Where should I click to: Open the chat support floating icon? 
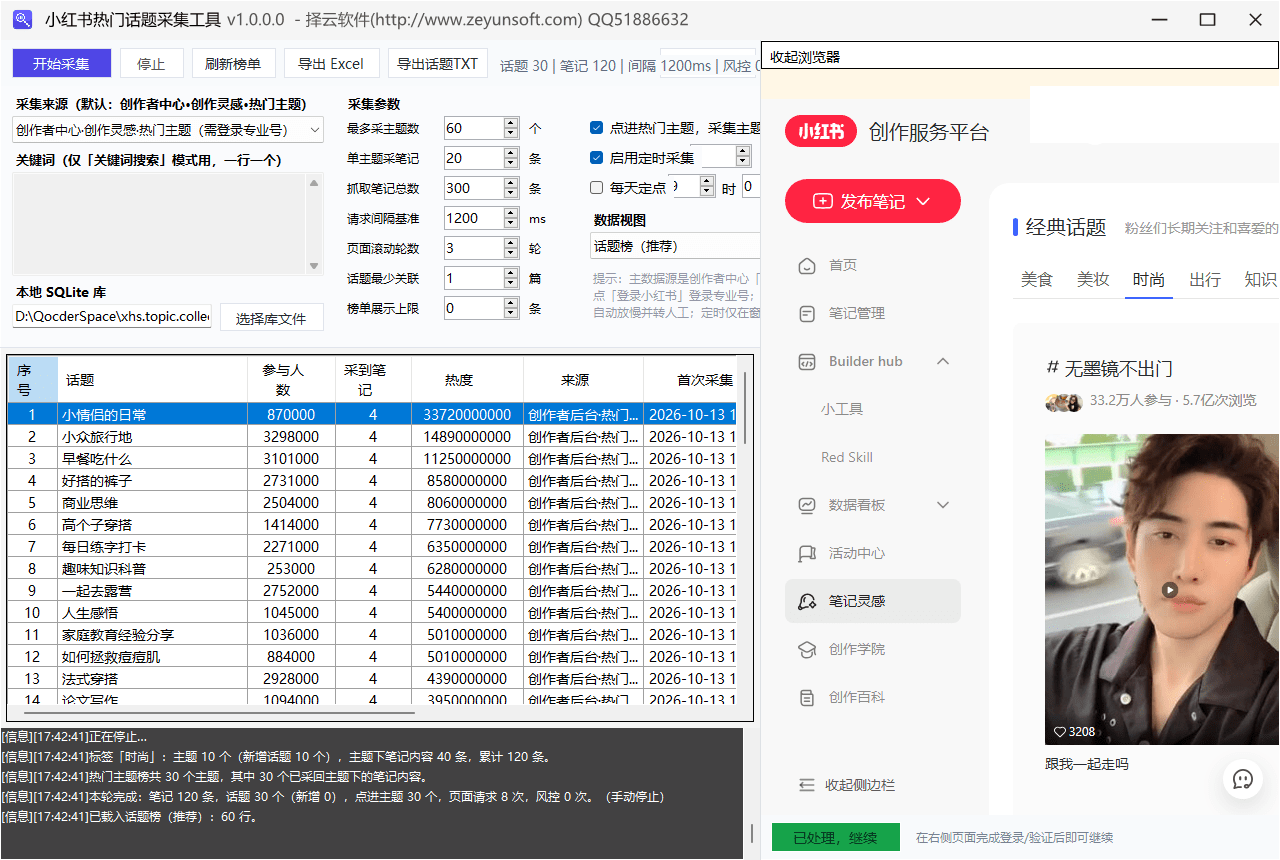point(1243,779)
